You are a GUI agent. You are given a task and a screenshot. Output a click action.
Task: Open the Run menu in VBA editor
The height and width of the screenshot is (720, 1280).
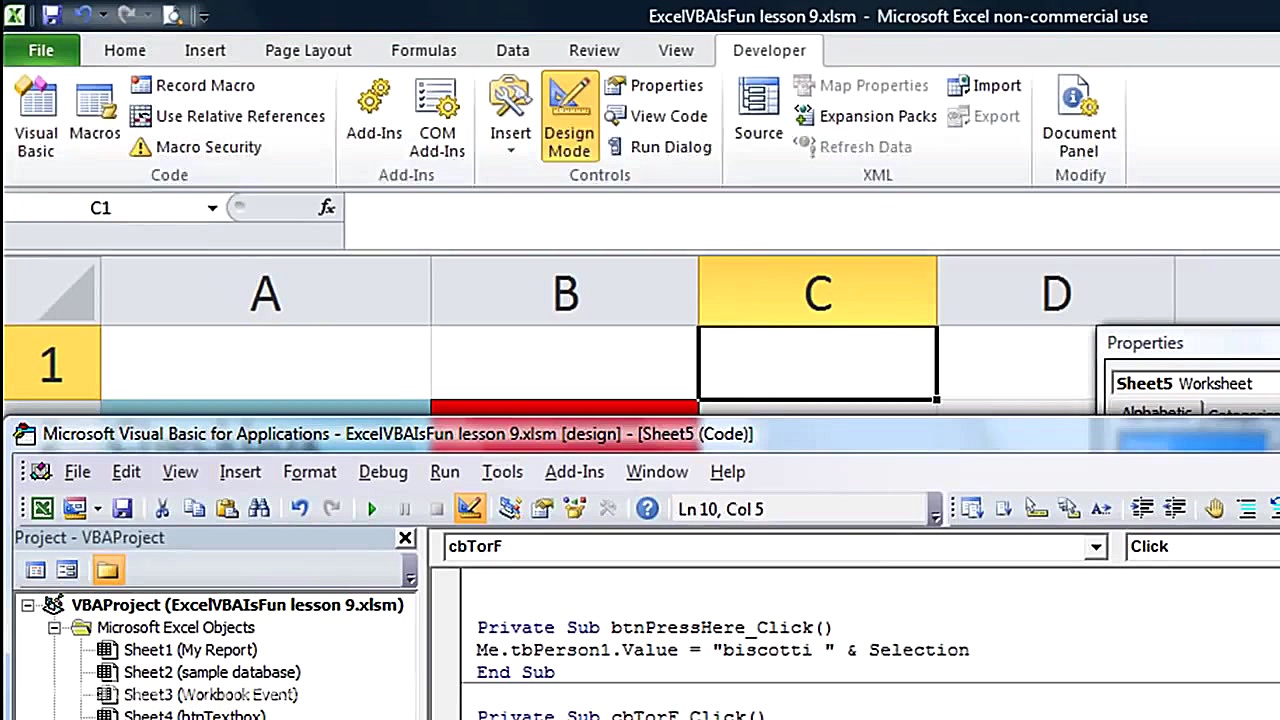445,472
